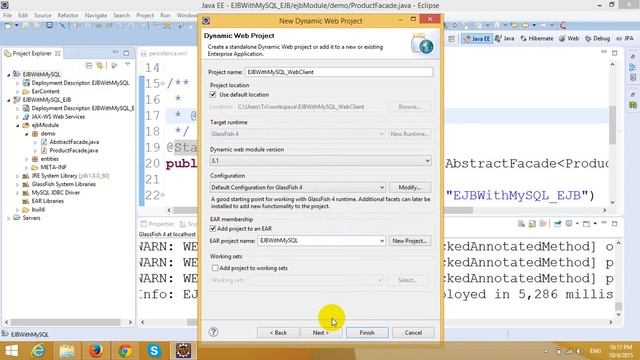
Task: Open the Search menu
Action: pos(121,15)
